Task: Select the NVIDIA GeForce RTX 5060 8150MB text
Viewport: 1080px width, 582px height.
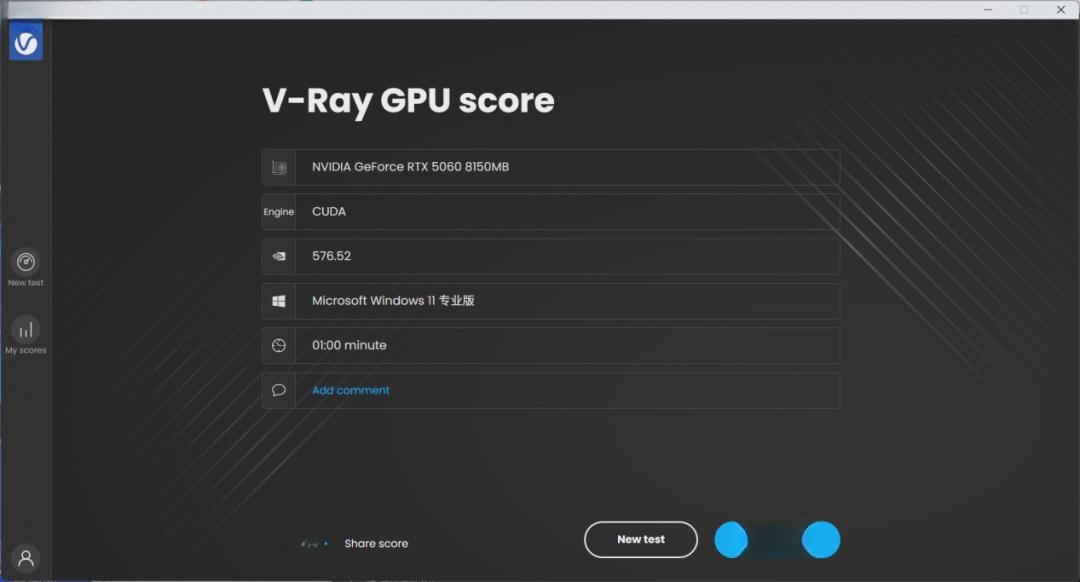Action: 411,167
